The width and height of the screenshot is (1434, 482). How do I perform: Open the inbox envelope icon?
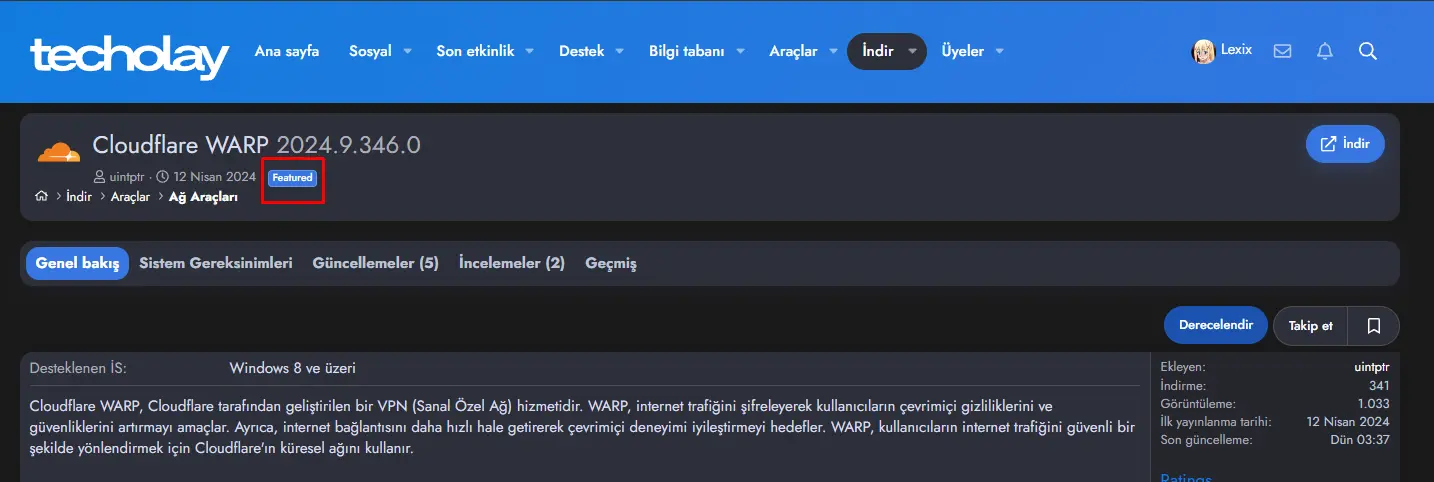1282,51
